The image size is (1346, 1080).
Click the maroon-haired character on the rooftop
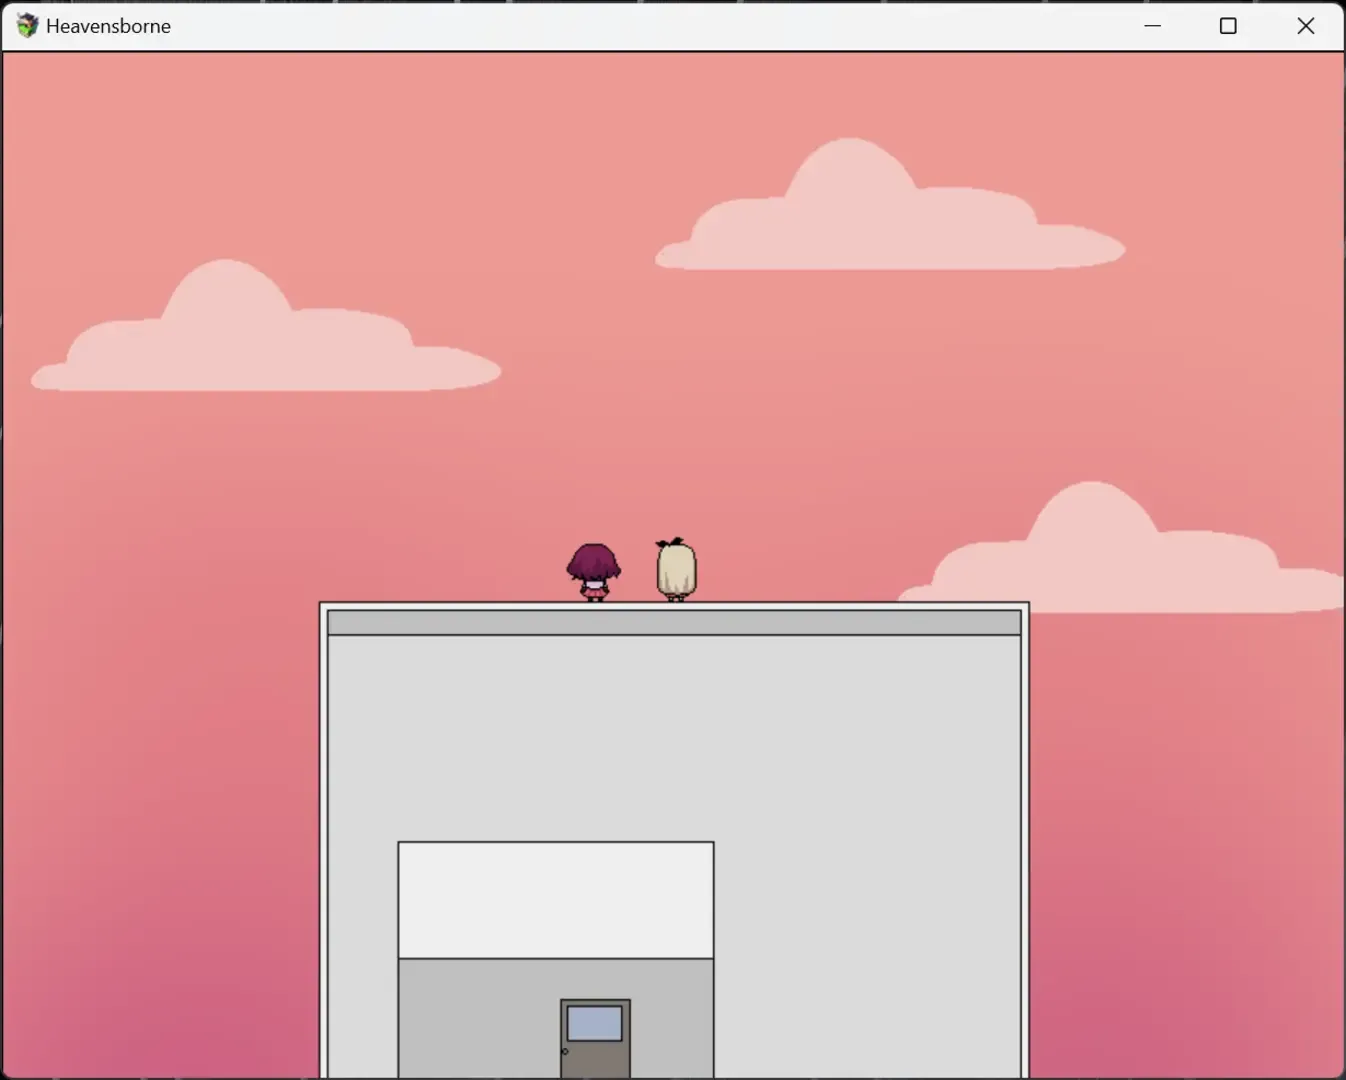coord(594,570)
